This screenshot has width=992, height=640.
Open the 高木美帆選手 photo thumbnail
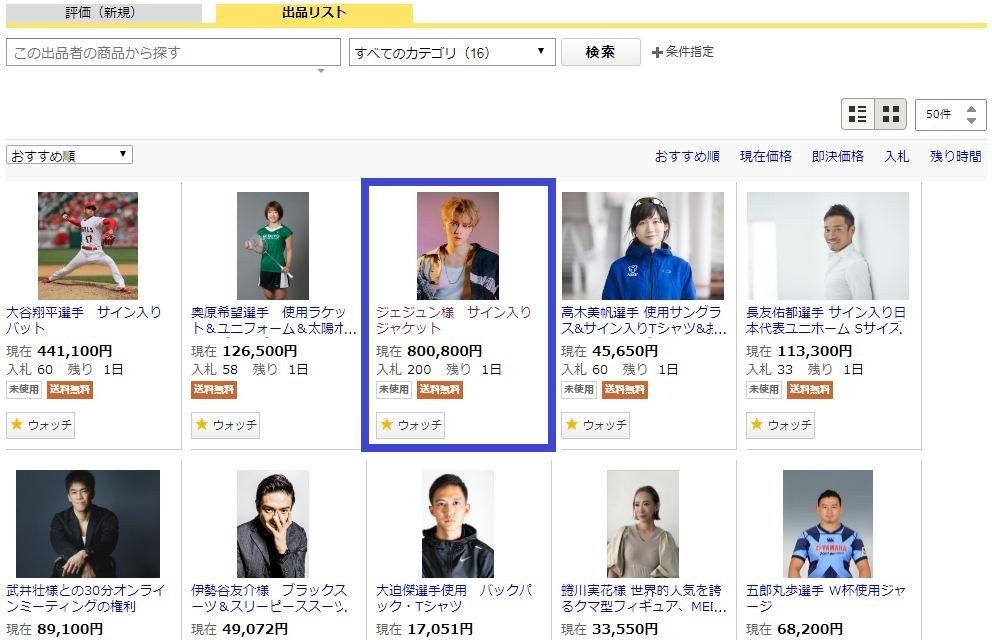[643, 246]
